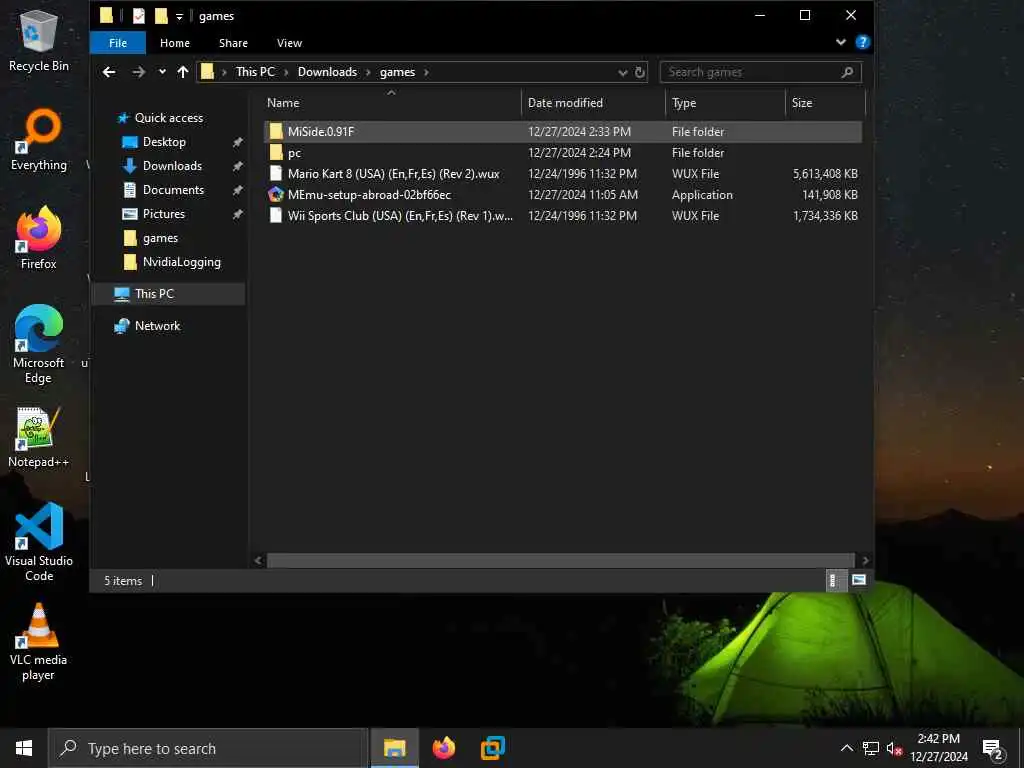Click the New Folder quick access icon
Screen dimensions: 1024x768
point(161,16)
